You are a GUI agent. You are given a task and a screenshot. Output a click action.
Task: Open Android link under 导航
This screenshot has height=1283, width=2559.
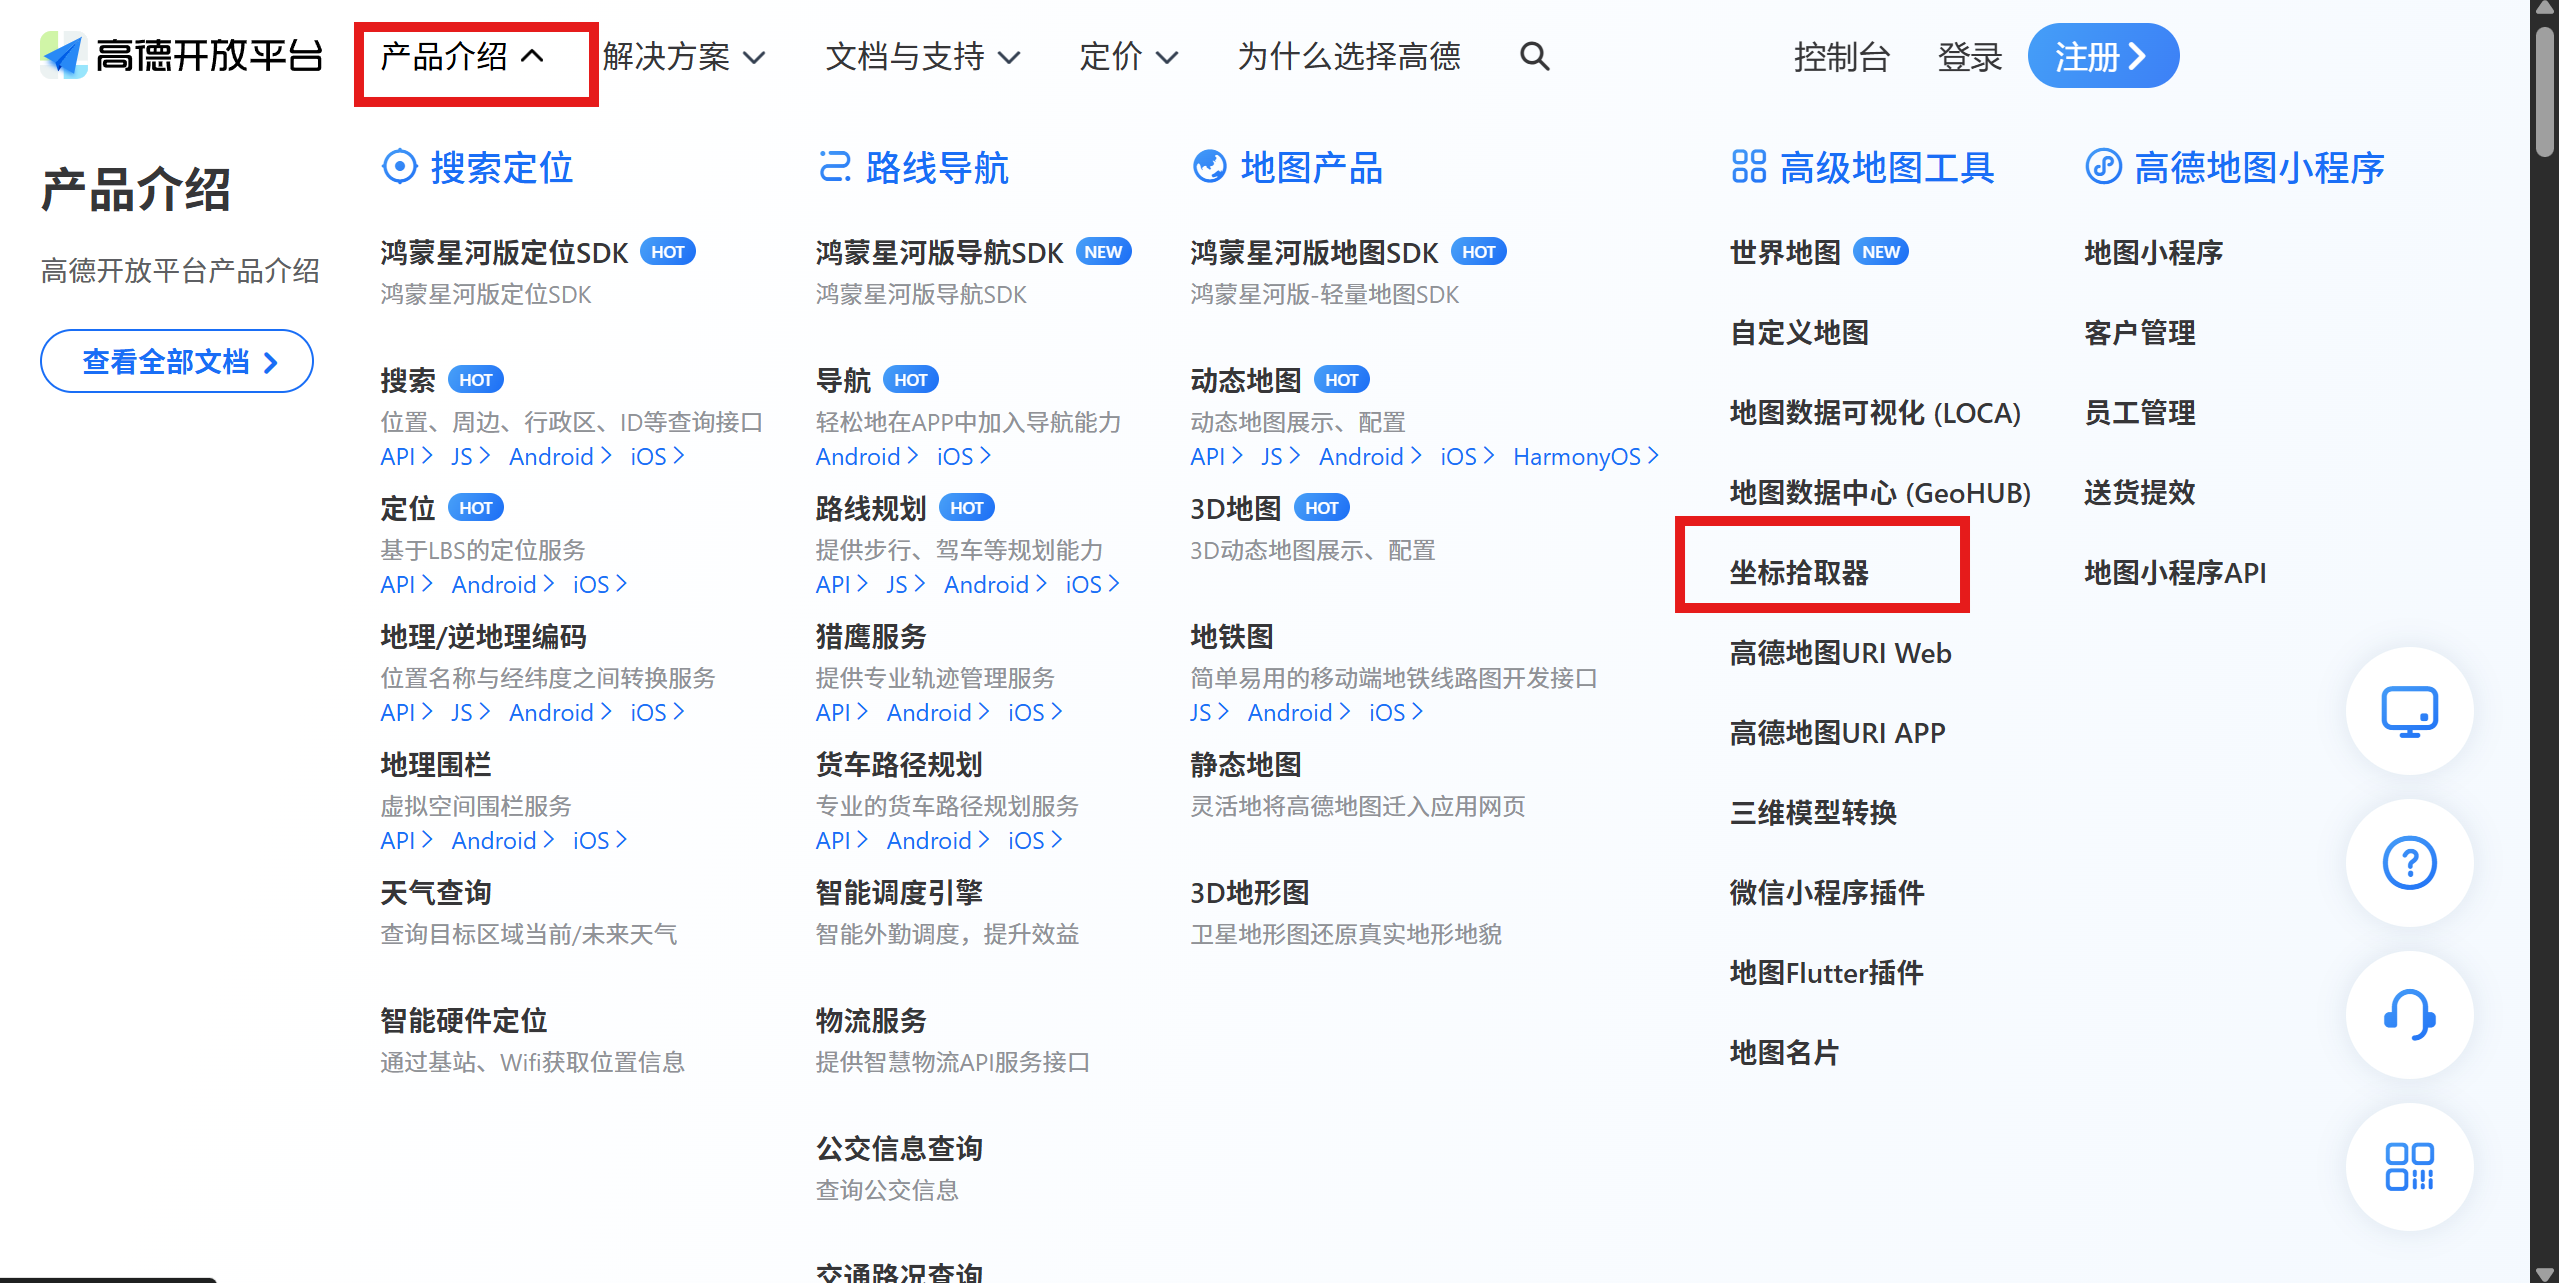(x=866, y=457)
